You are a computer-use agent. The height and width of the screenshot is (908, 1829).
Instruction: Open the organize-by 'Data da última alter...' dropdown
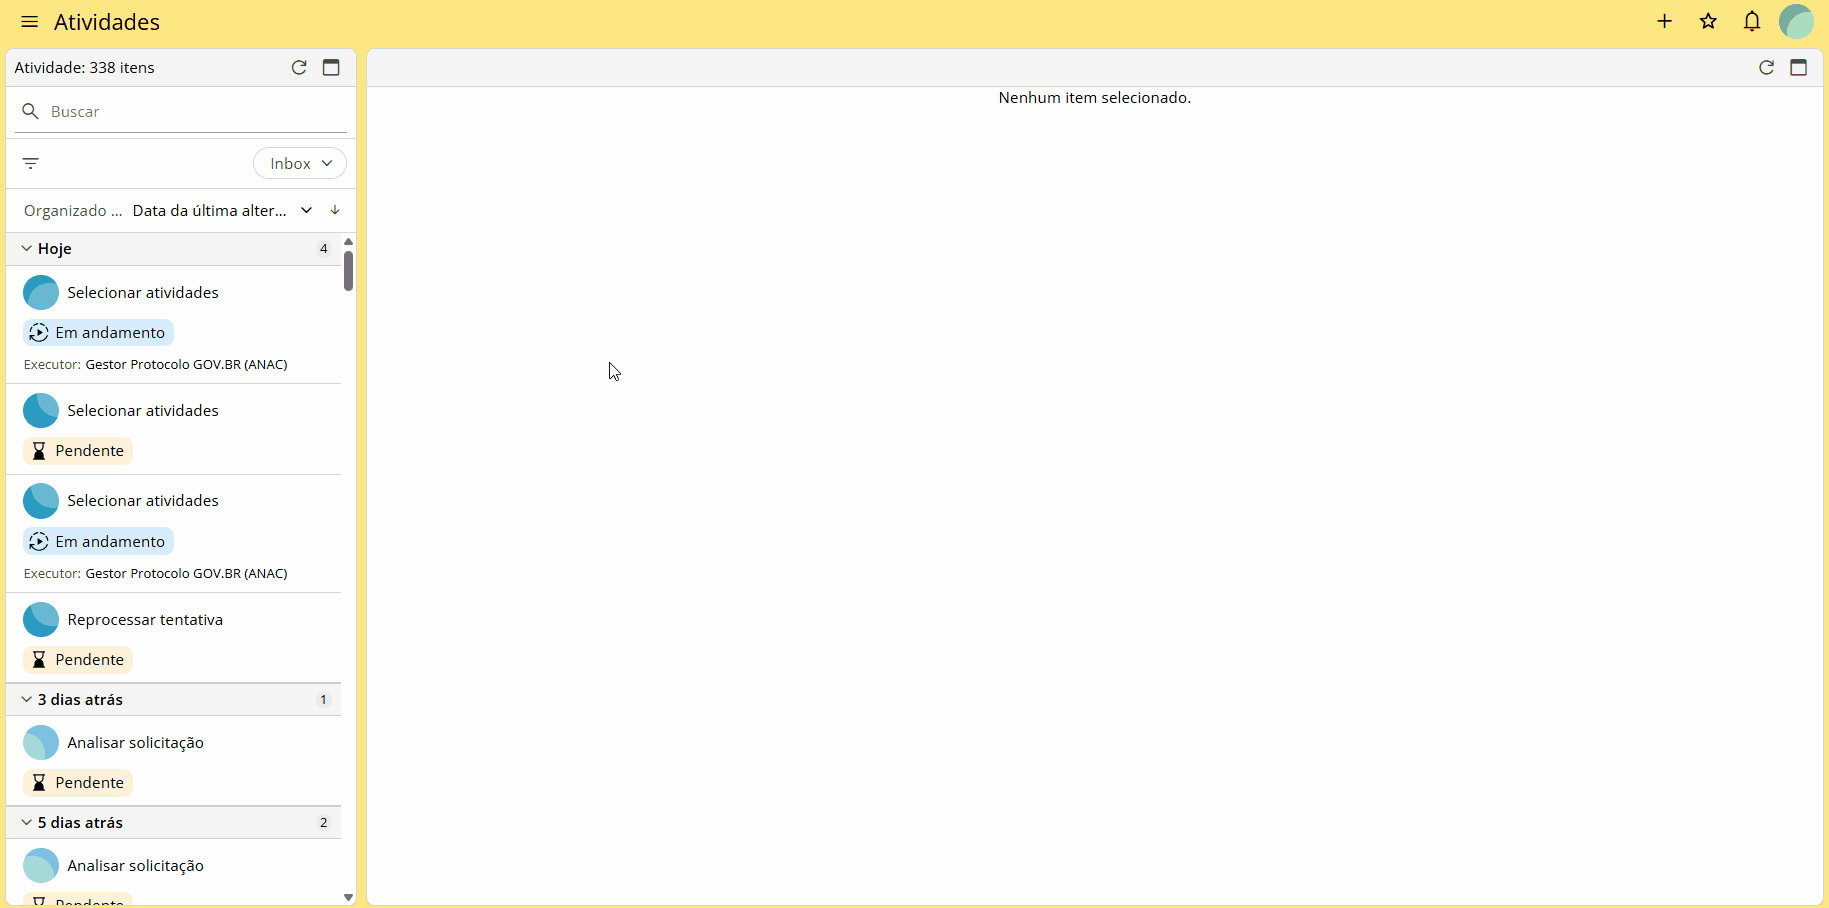tap(222, 210)
